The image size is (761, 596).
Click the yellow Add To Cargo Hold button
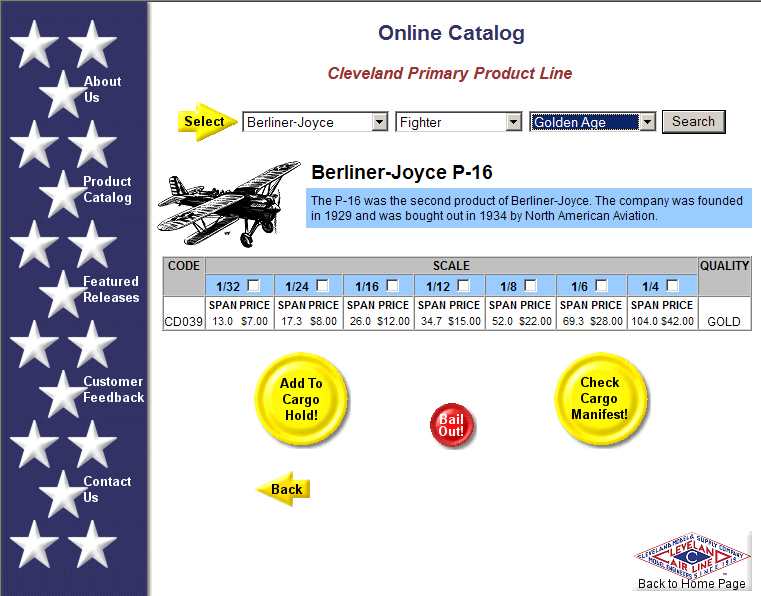pyautogui.click(x=301, y=399)
